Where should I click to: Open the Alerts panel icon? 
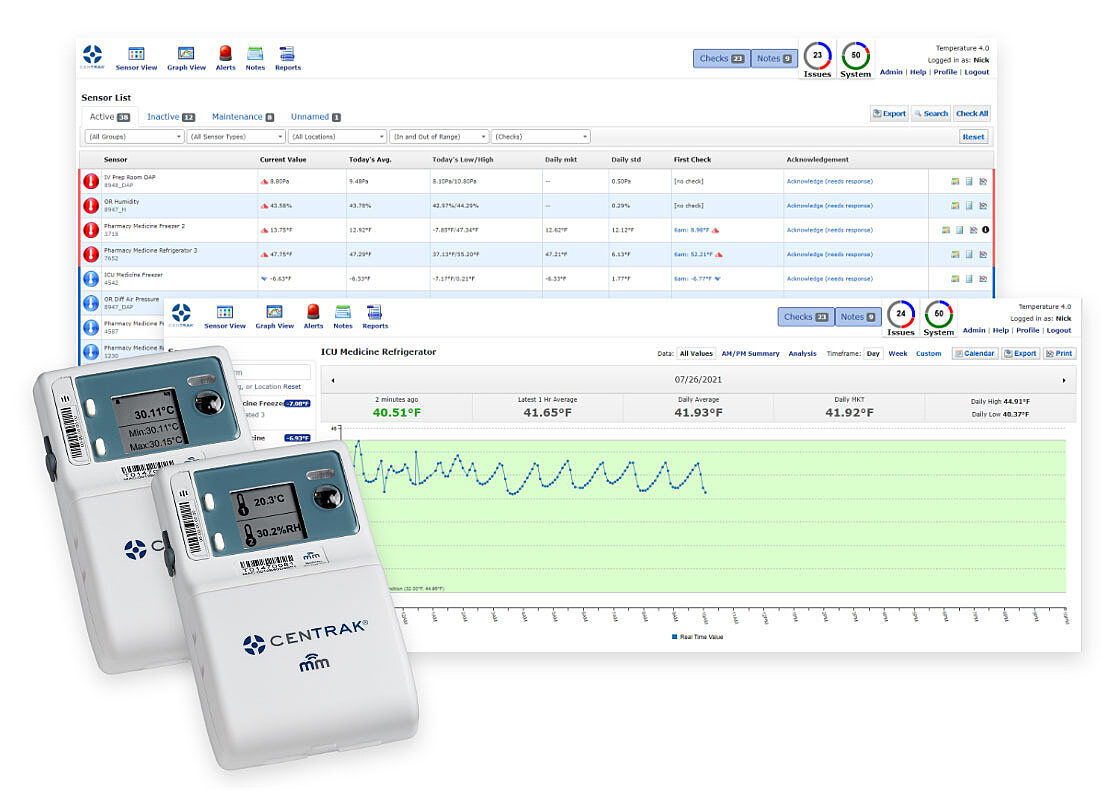point(226,57)
